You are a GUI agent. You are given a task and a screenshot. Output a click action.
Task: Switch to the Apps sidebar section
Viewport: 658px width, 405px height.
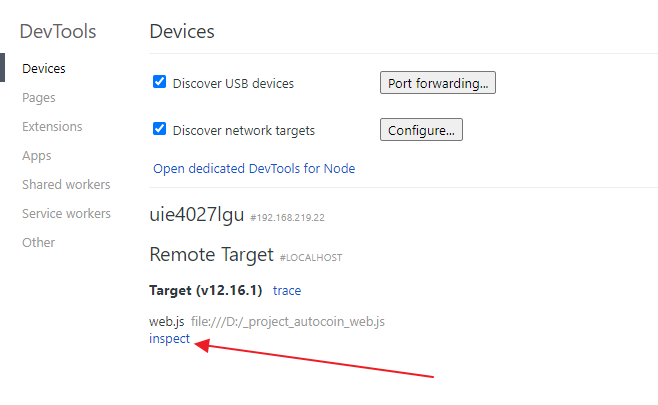click(x=37, y=156)
